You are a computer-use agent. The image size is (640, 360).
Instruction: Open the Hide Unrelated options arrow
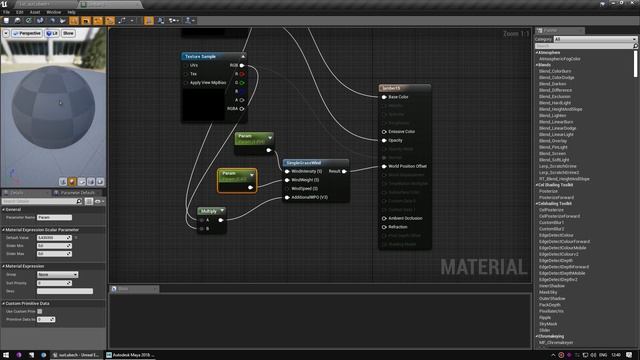click(132, 20)
